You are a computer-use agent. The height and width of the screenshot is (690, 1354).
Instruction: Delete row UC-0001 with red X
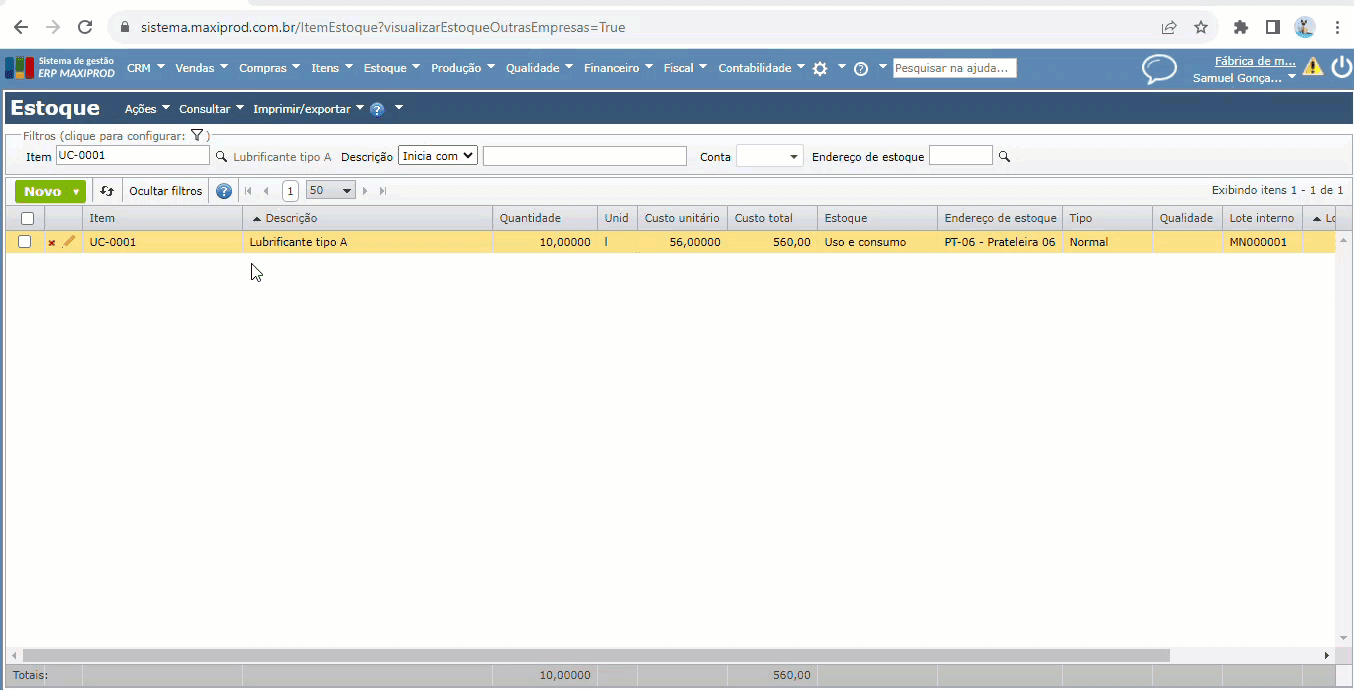point(52,243)
